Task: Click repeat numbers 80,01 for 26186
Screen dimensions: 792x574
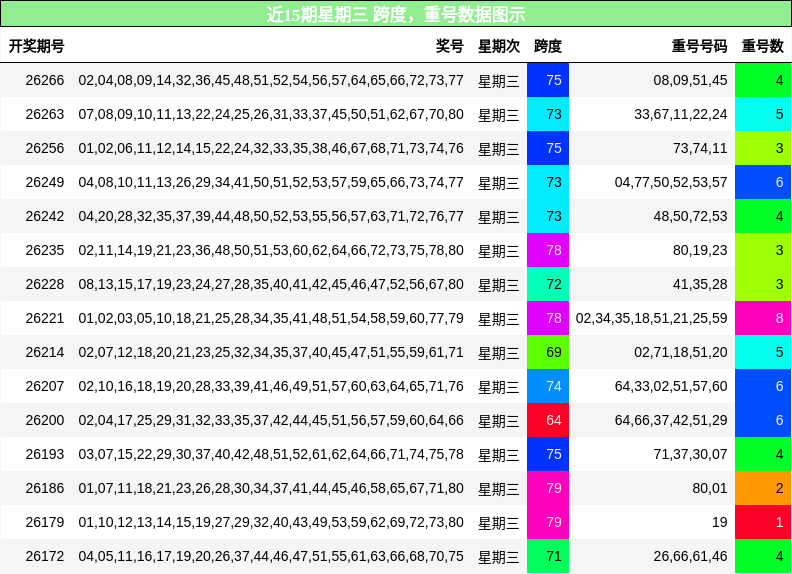Action: point(710,488)
